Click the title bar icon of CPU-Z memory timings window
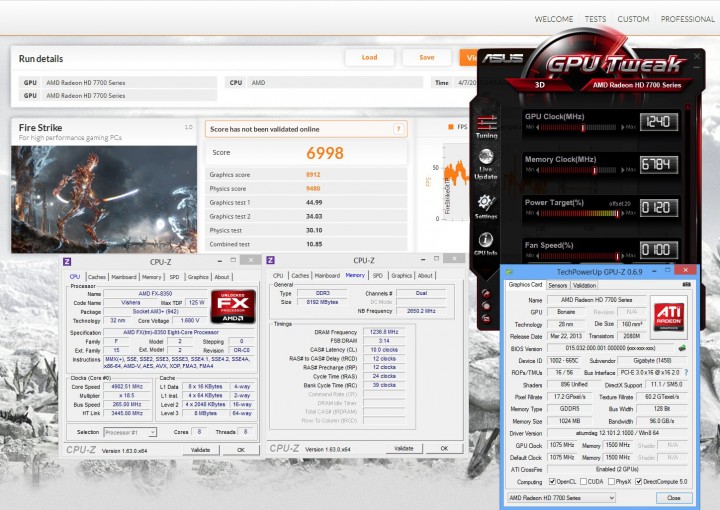 coord(270,260)
